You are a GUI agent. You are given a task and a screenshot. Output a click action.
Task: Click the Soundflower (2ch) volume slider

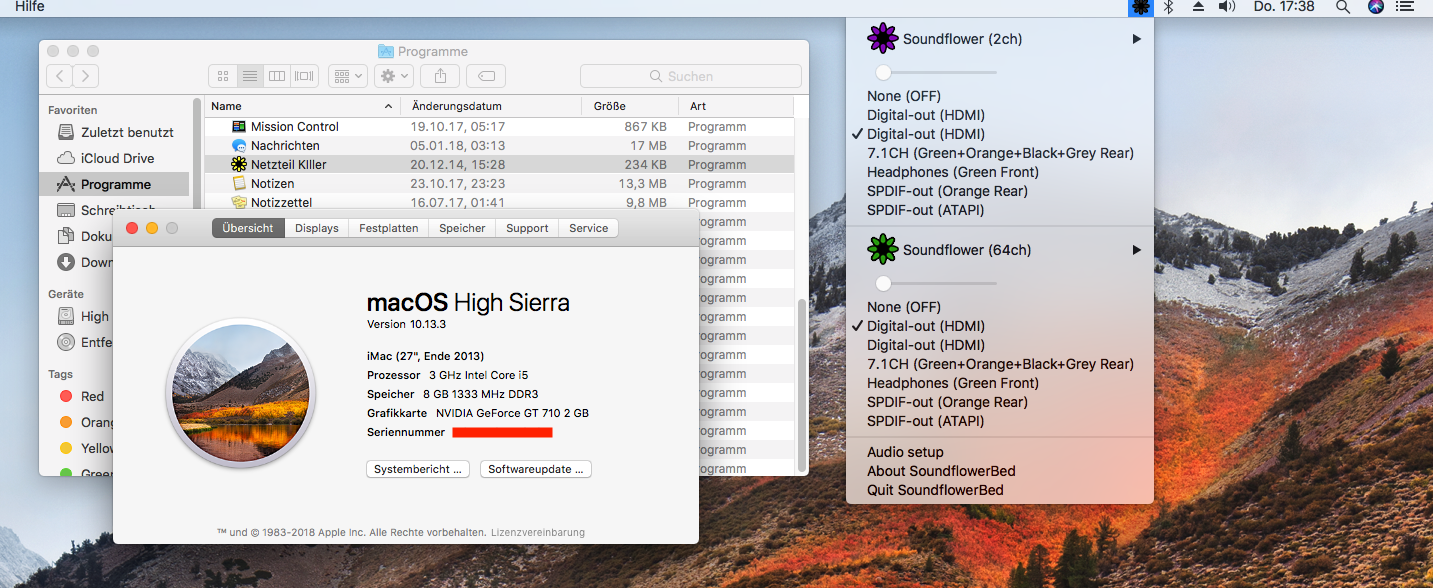(935, 72)
